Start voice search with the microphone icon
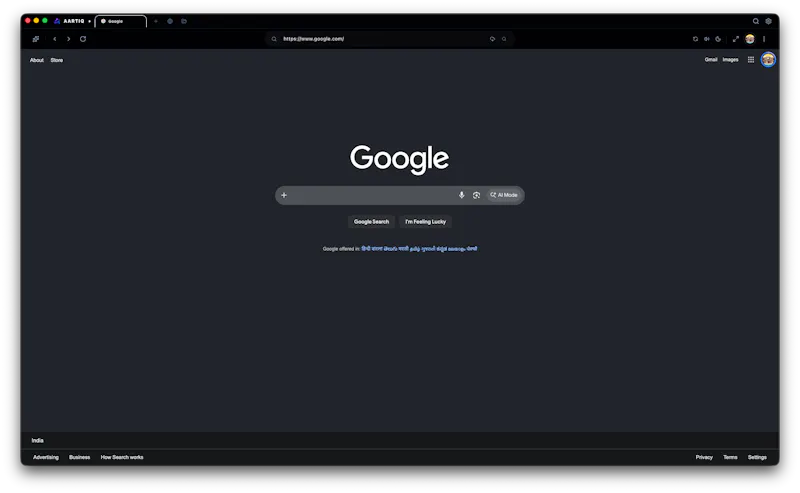 461,195
